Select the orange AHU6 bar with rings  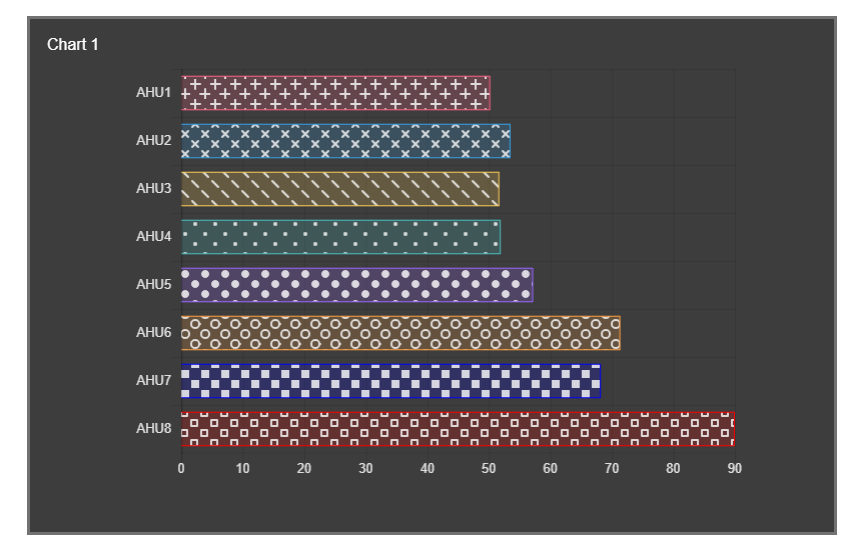(400, 333)
